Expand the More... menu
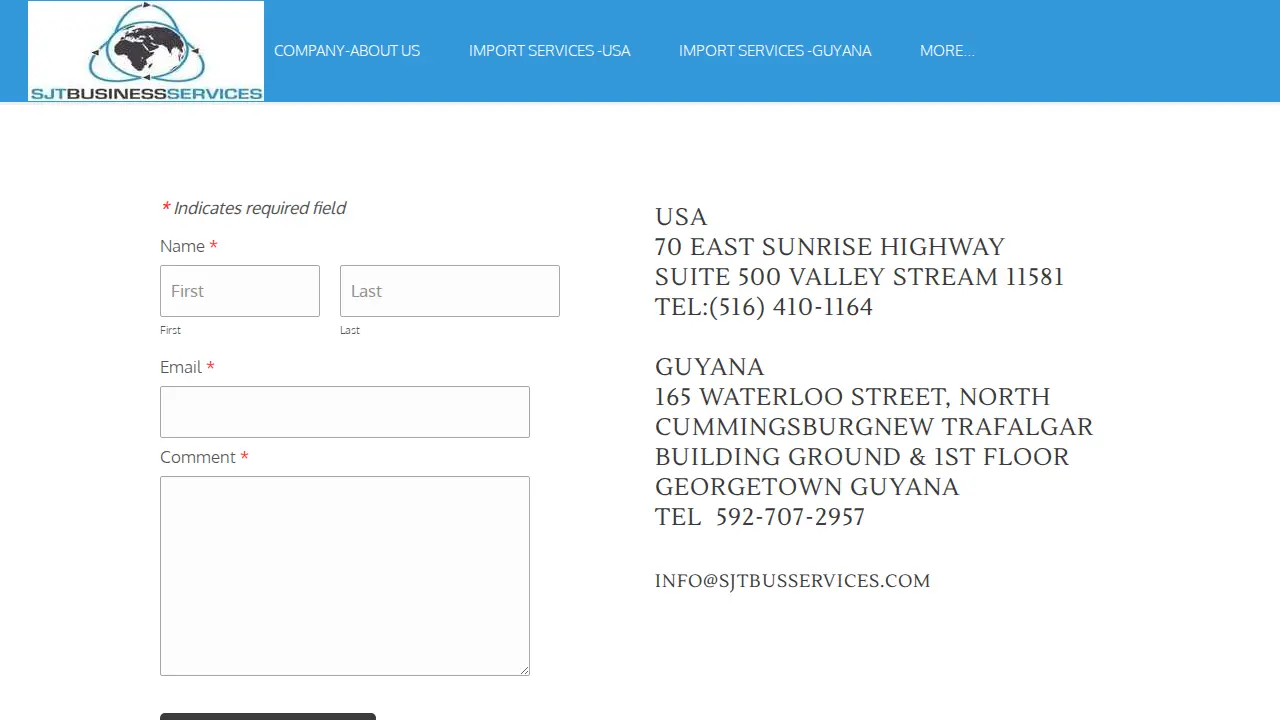 pos(947,51)
